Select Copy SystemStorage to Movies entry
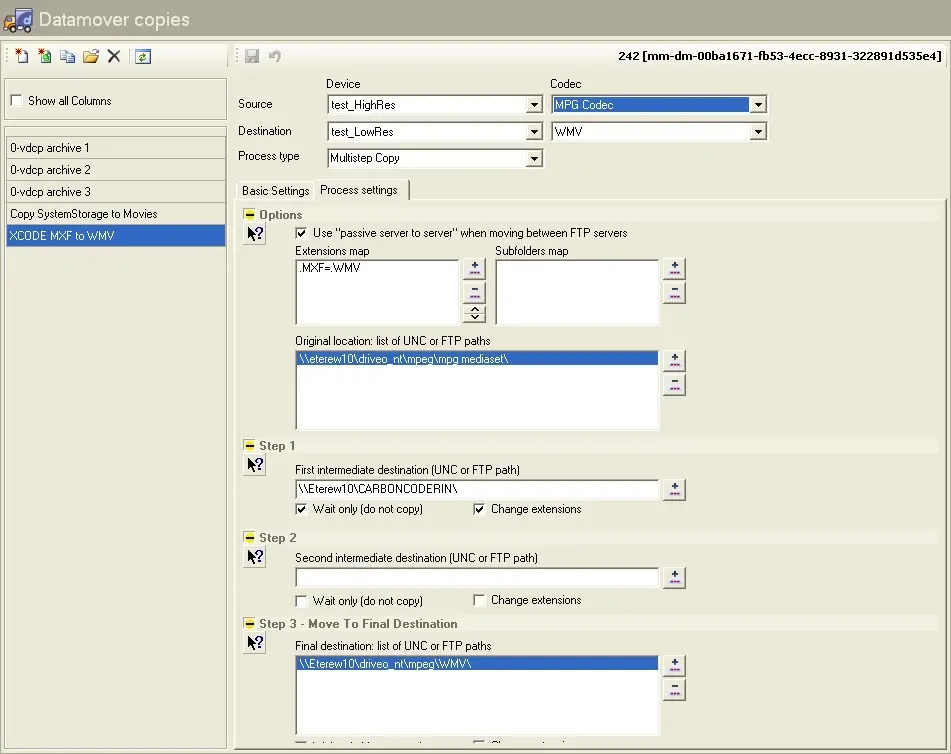Viewport: 951px width, 754px height. pos(84,214)
